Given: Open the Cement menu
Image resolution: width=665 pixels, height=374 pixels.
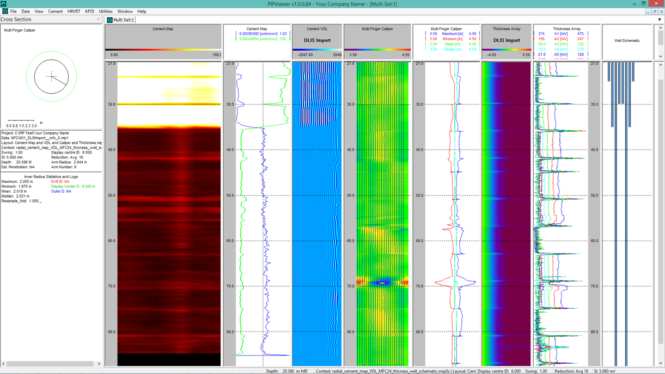Looking at the screenshot, I should pos(55,11).
